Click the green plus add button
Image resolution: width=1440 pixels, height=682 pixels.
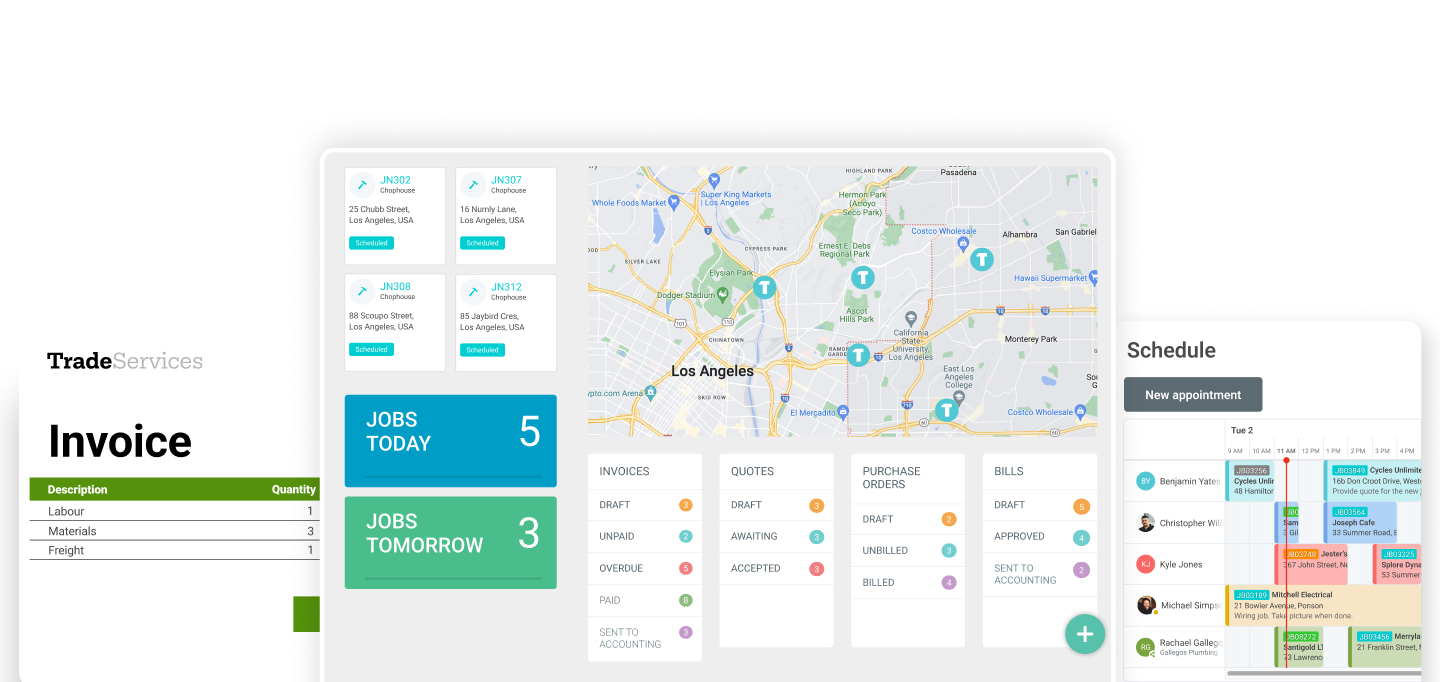1085,634
